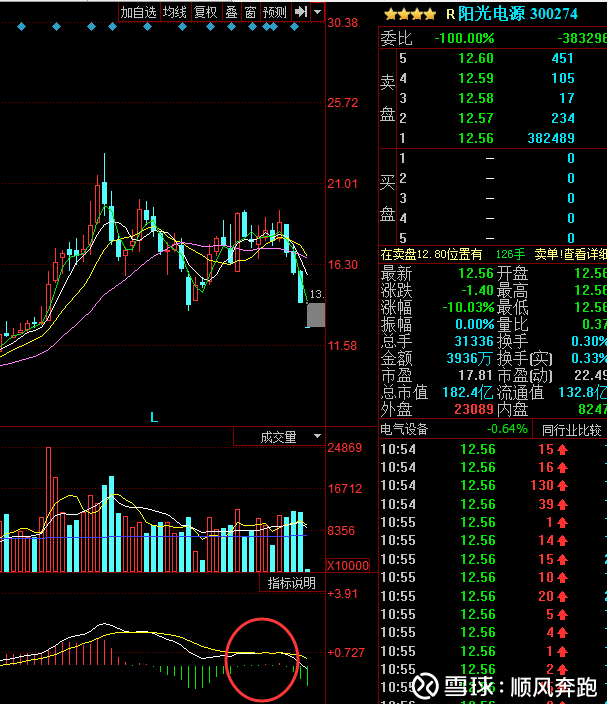Image resolution: width=607 pixels, height=704 pixels.
Task: Click the 振幅 value 0.00%
Action: [x=475, y=325]
